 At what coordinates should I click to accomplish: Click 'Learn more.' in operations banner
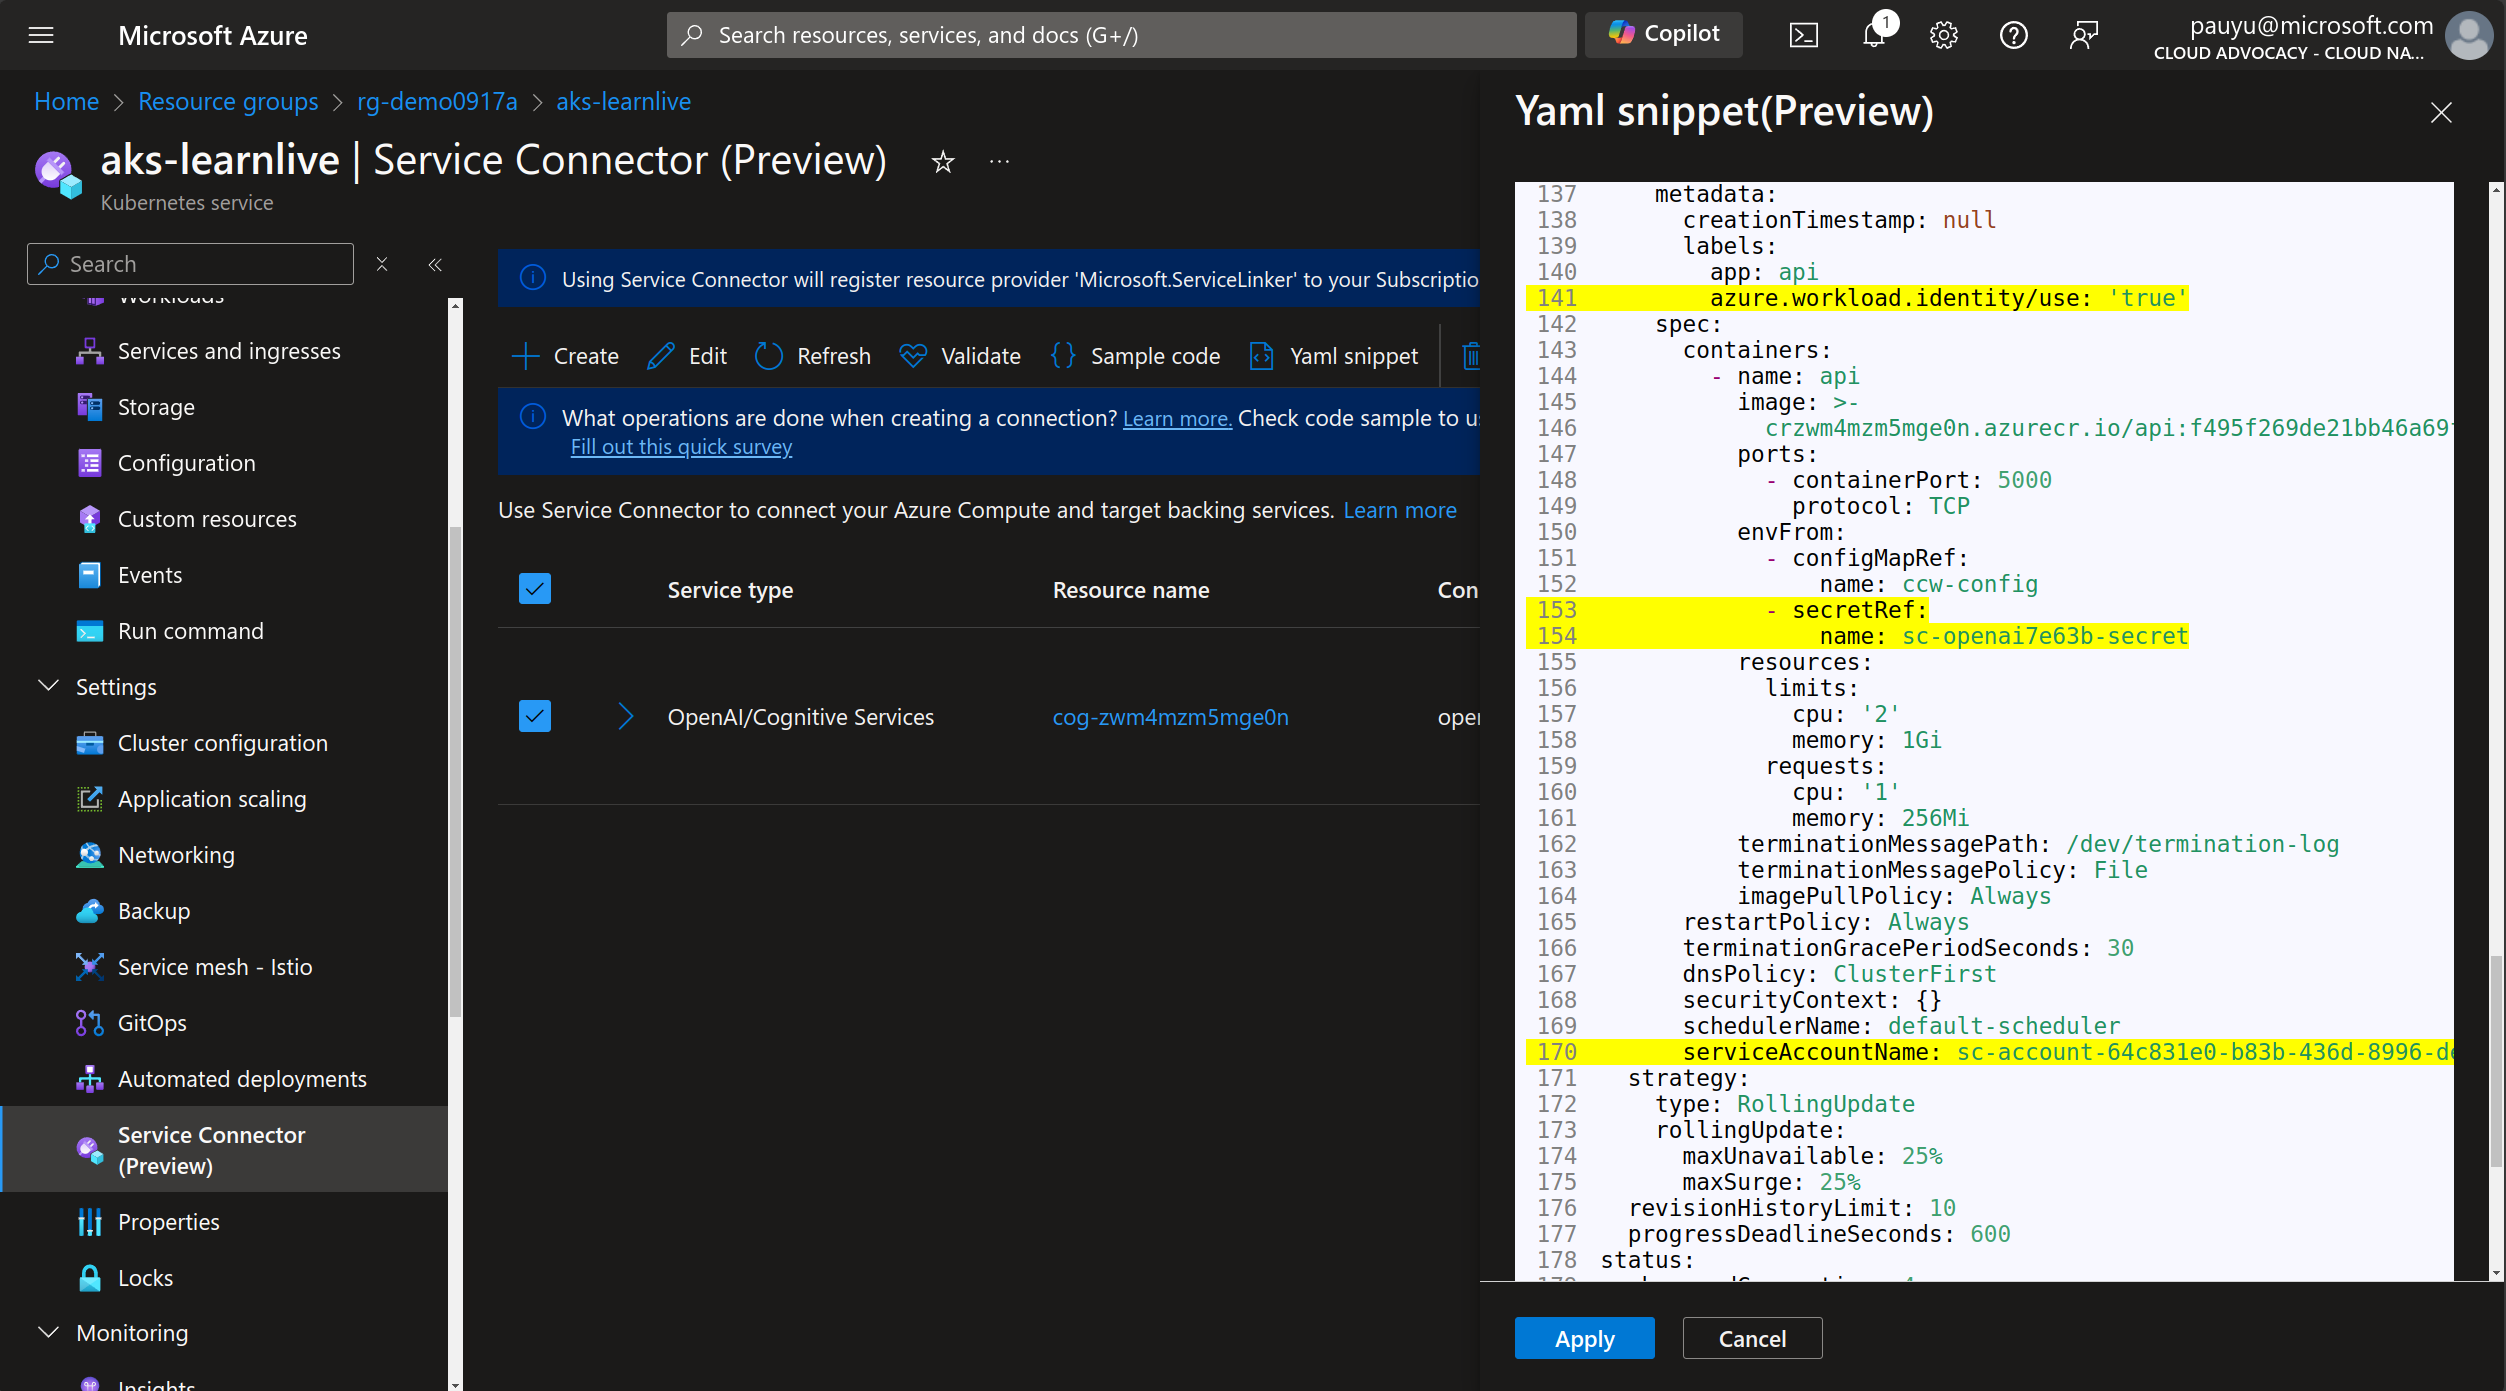[1177, 419]
